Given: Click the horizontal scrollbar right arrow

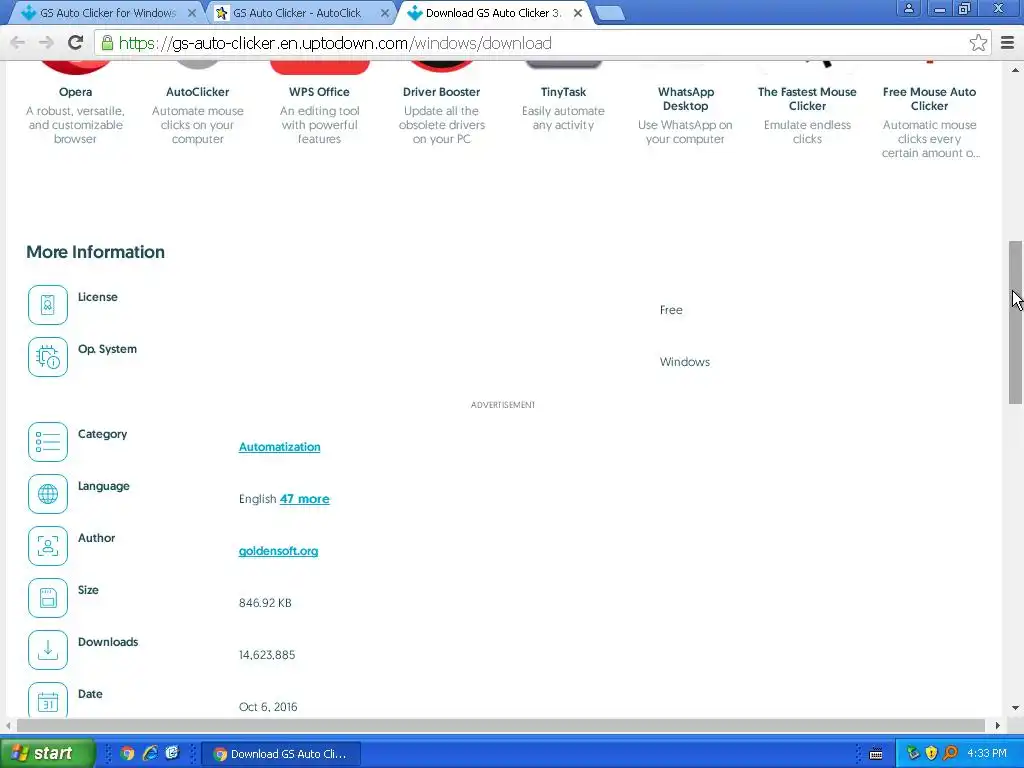Looking at the screenshot, I should tap(997, 726).
